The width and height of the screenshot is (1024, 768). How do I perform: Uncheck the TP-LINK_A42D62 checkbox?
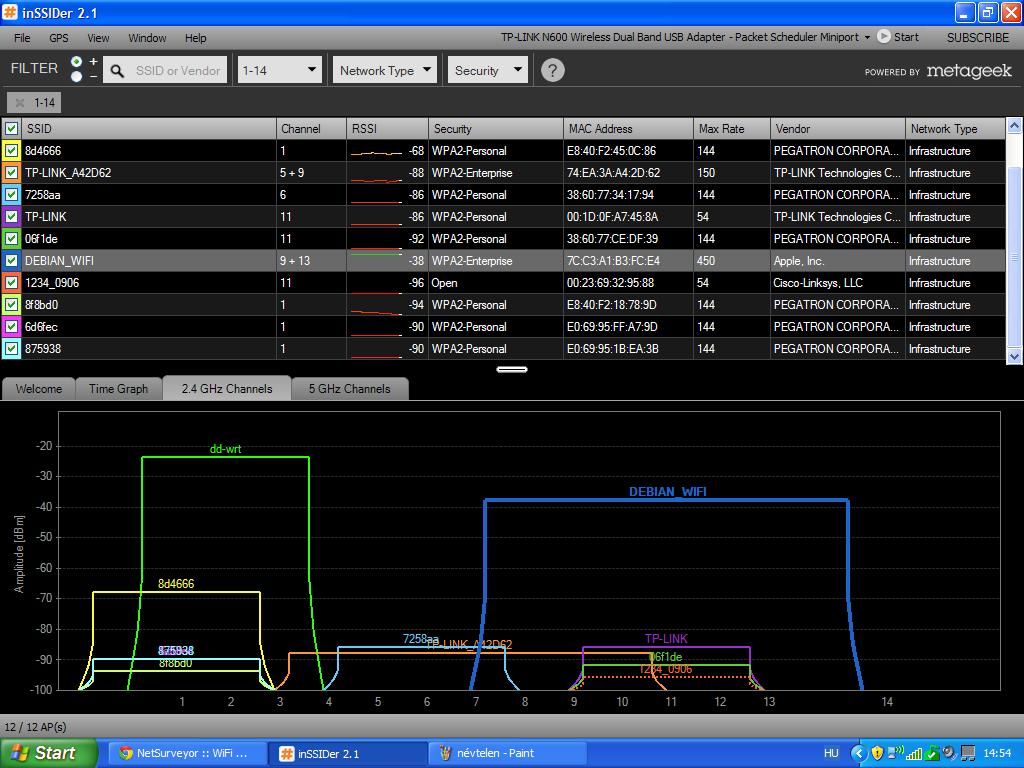[11, 172]
